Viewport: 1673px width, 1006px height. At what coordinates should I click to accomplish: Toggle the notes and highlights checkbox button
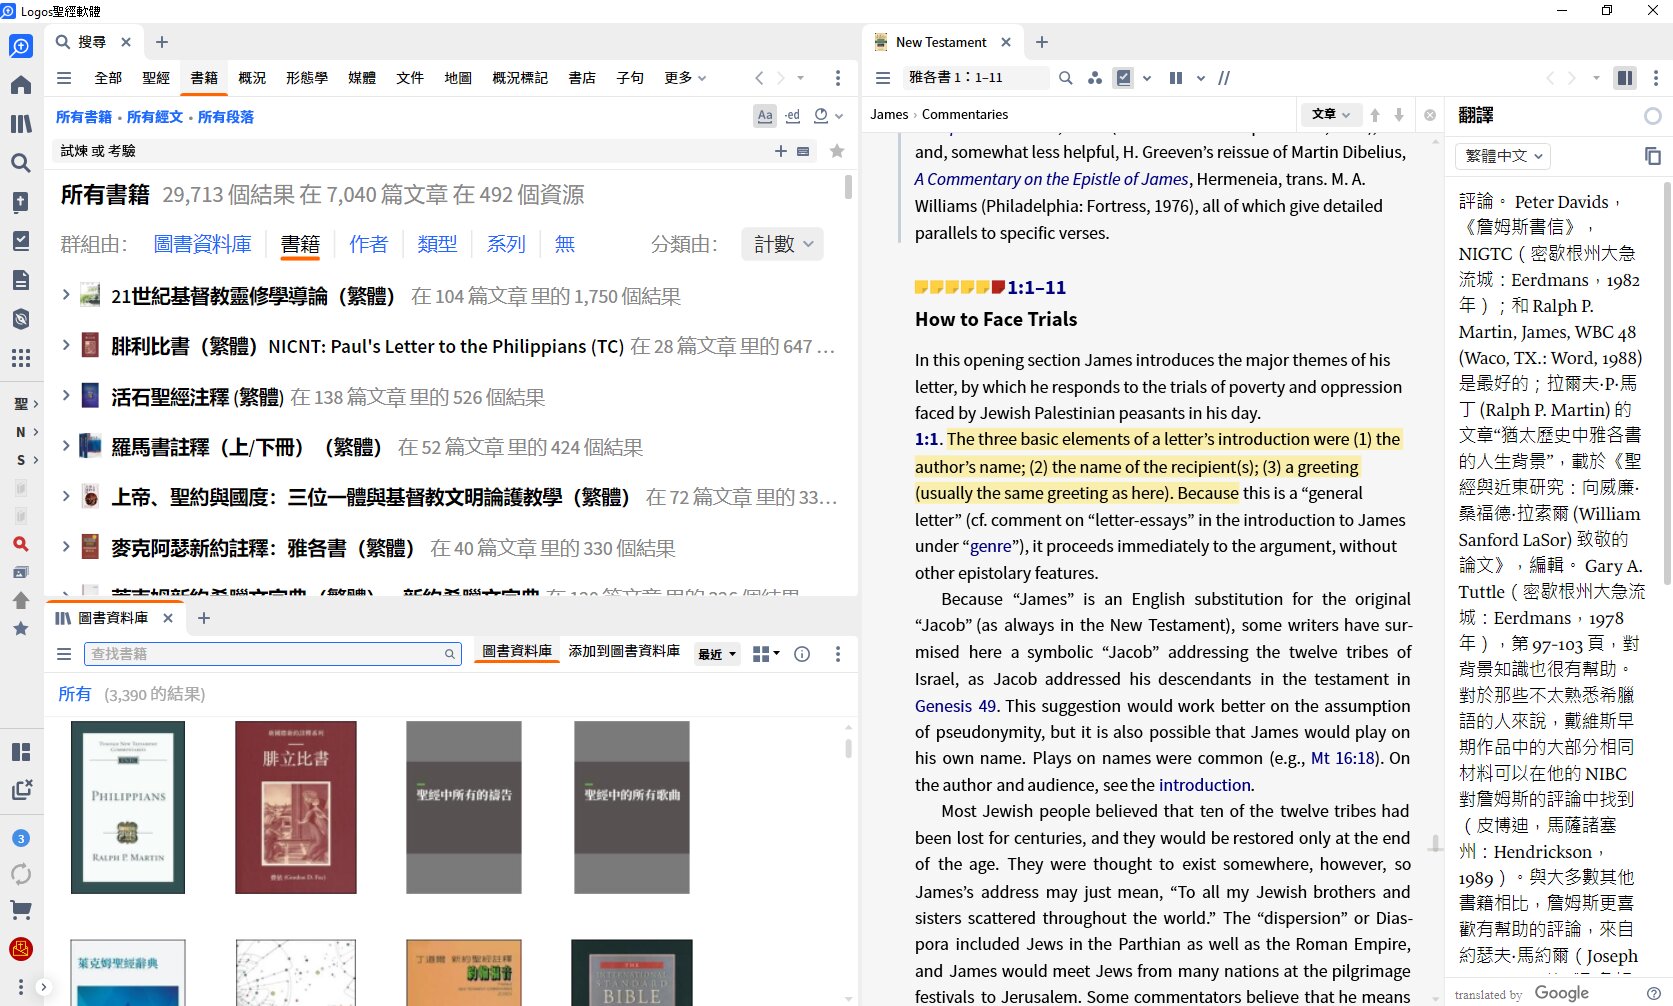click(x=1124, y=78)
